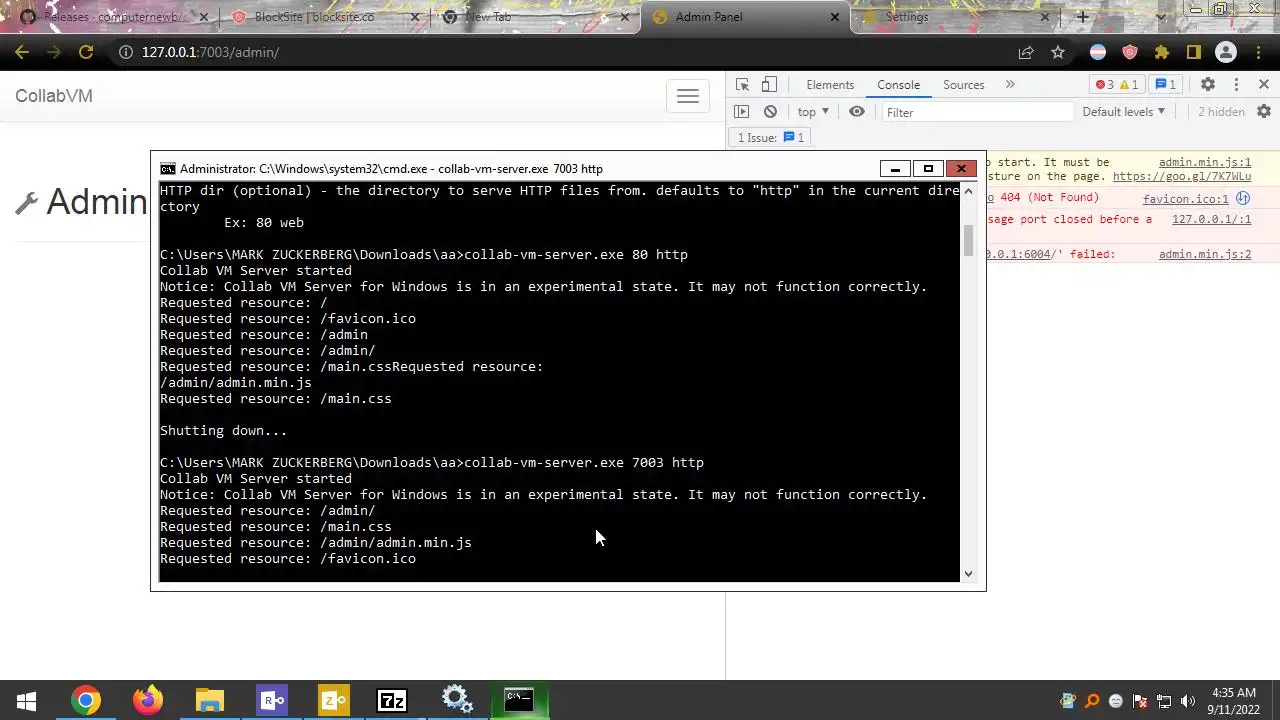Launch Firefox from the taskbar
Screen dimensions: 1280x720
148,701
